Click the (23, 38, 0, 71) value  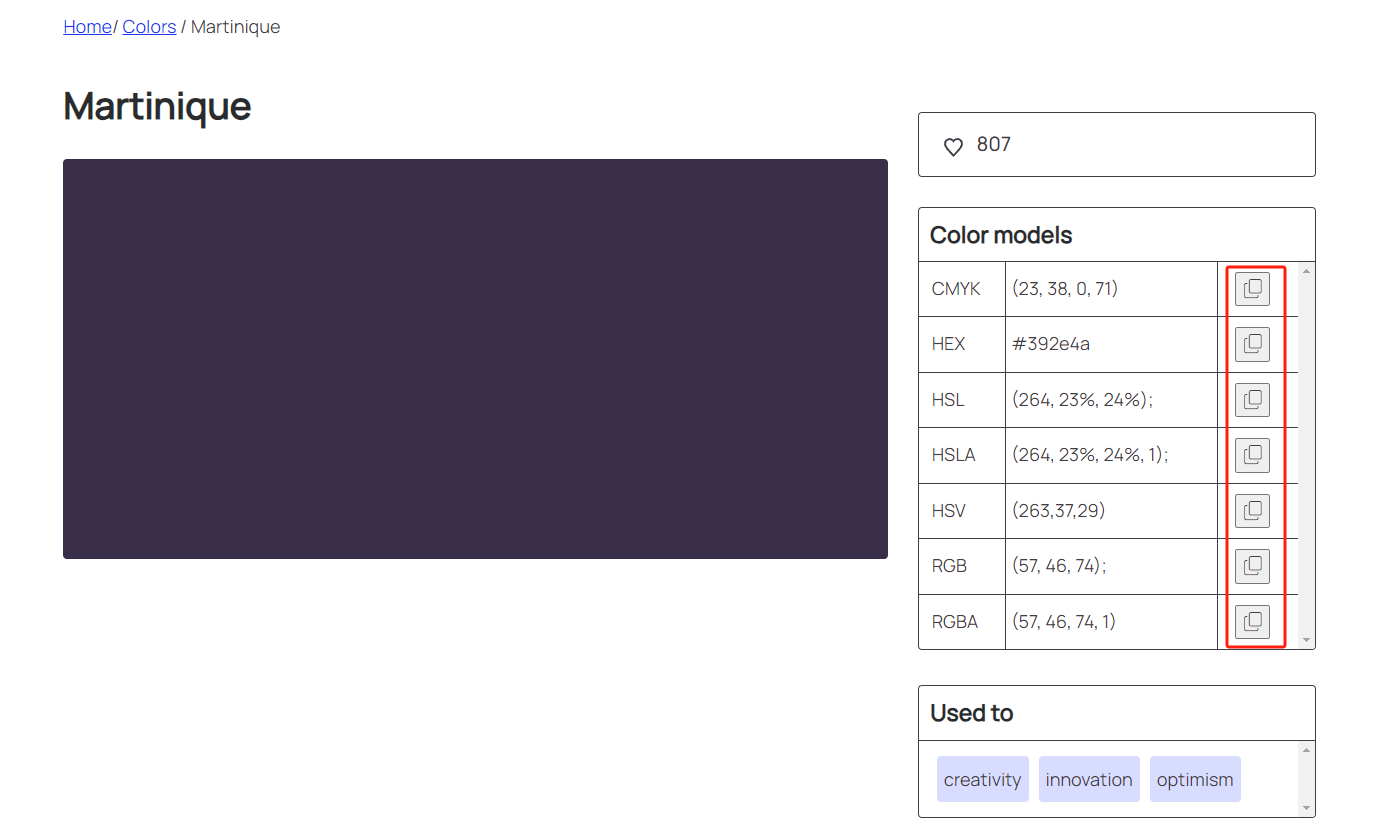[1065, 289]
